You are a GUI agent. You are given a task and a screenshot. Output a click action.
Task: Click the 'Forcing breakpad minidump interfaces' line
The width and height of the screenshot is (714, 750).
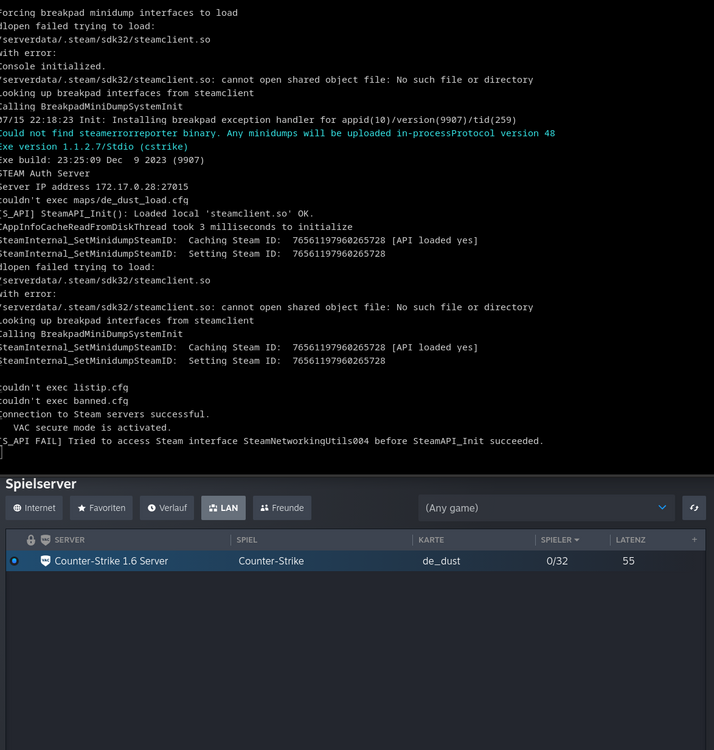(x=119, y=12)
